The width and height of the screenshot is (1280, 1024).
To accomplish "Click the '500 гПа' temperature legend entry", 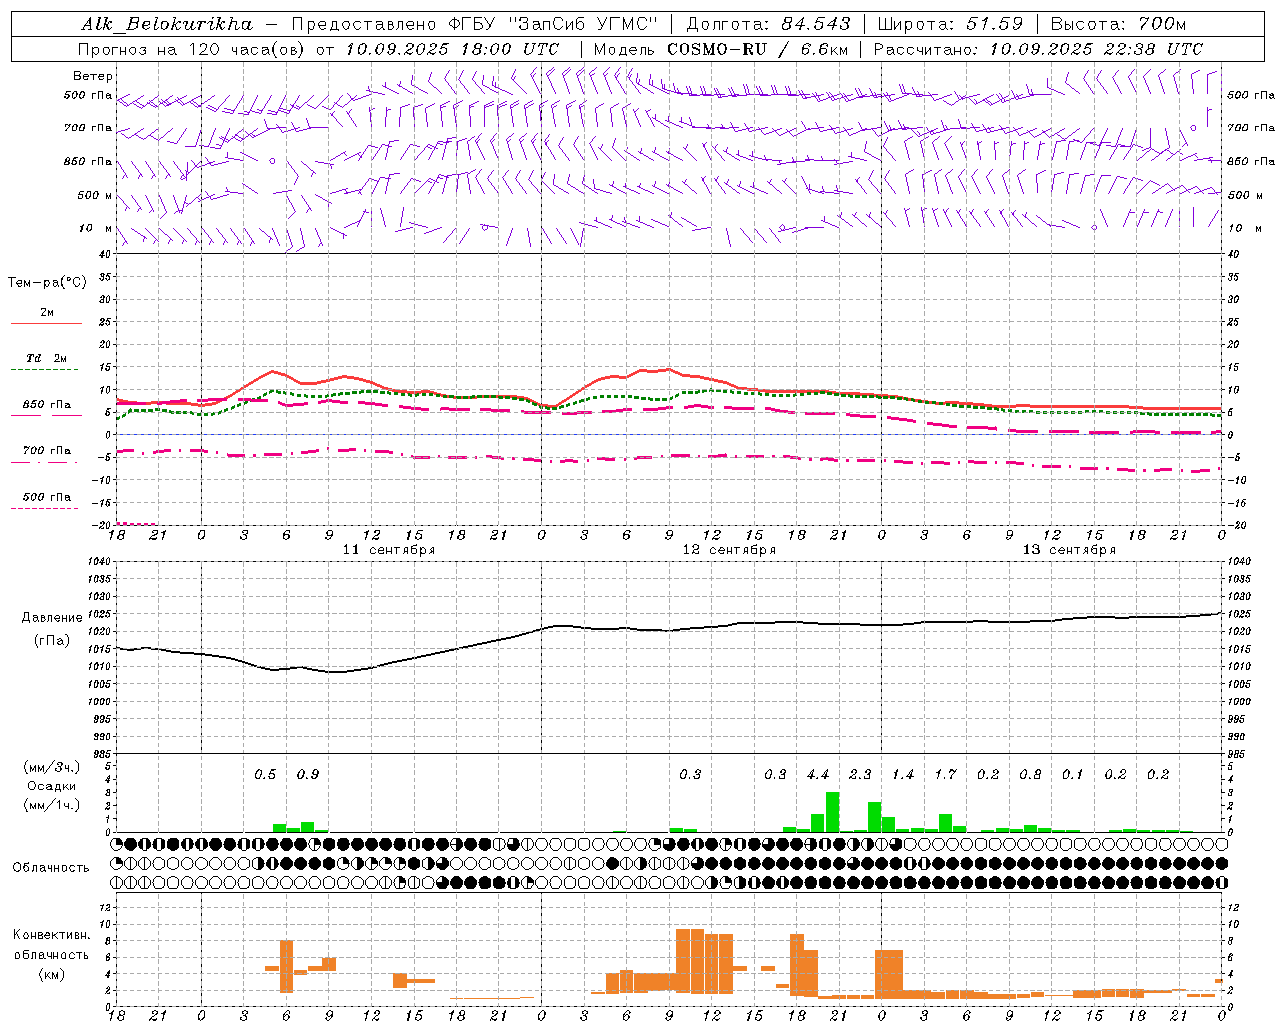I will tap(46, 497).
